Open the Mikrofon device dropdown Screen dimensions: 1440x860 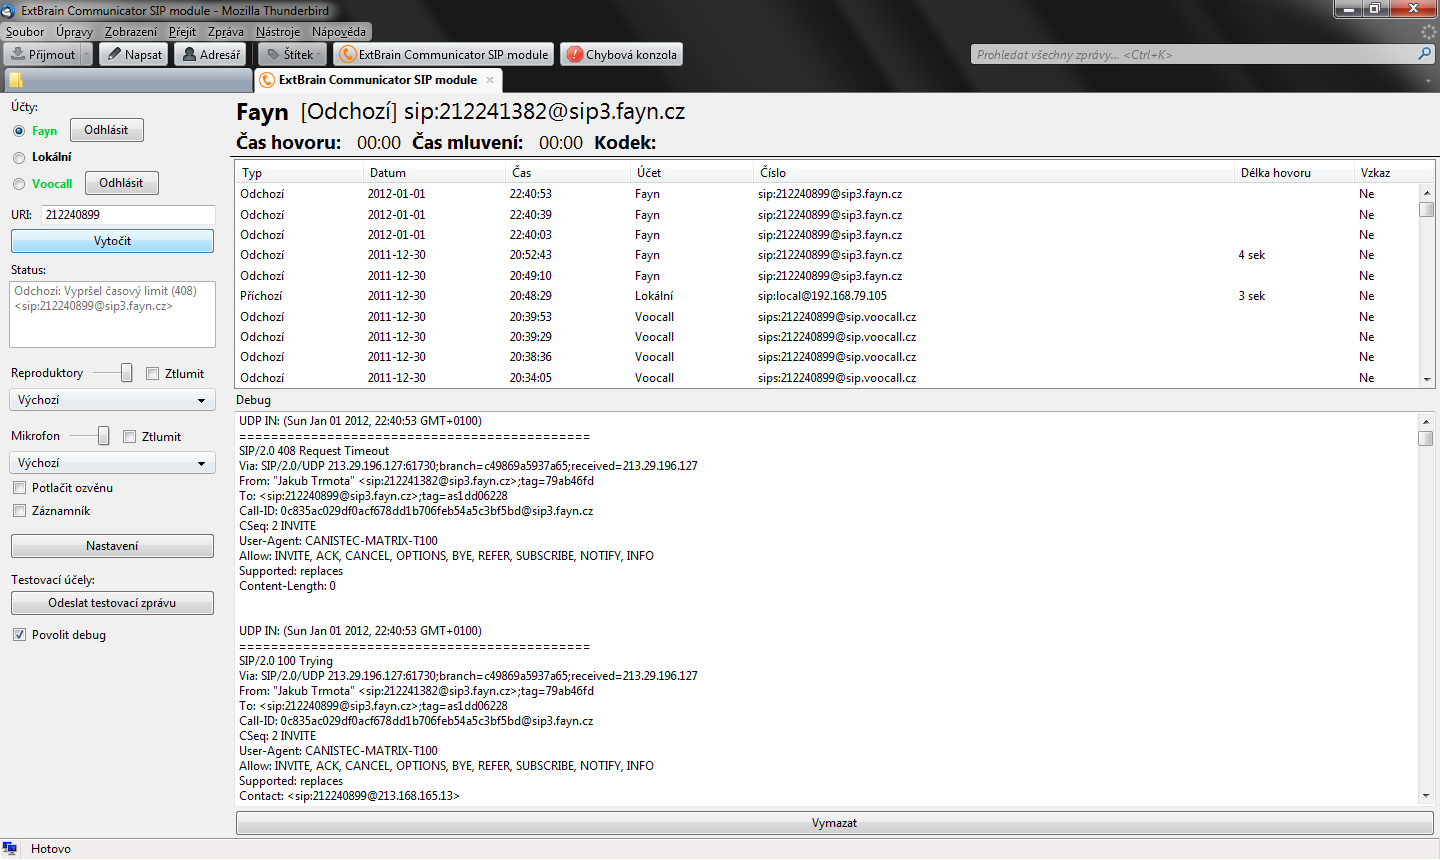pos(112,463)
